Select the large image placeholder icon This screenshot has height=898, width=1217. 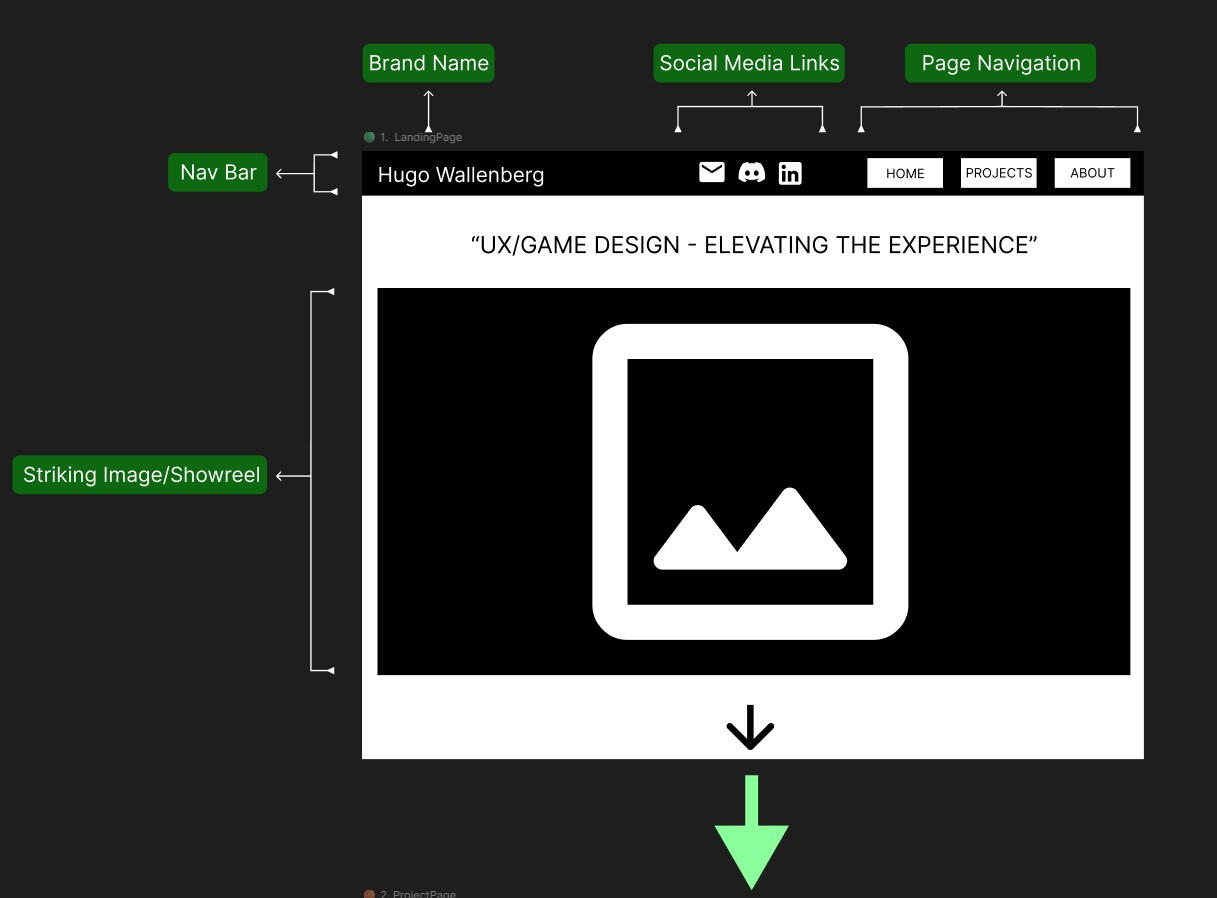tap(750, 481)
